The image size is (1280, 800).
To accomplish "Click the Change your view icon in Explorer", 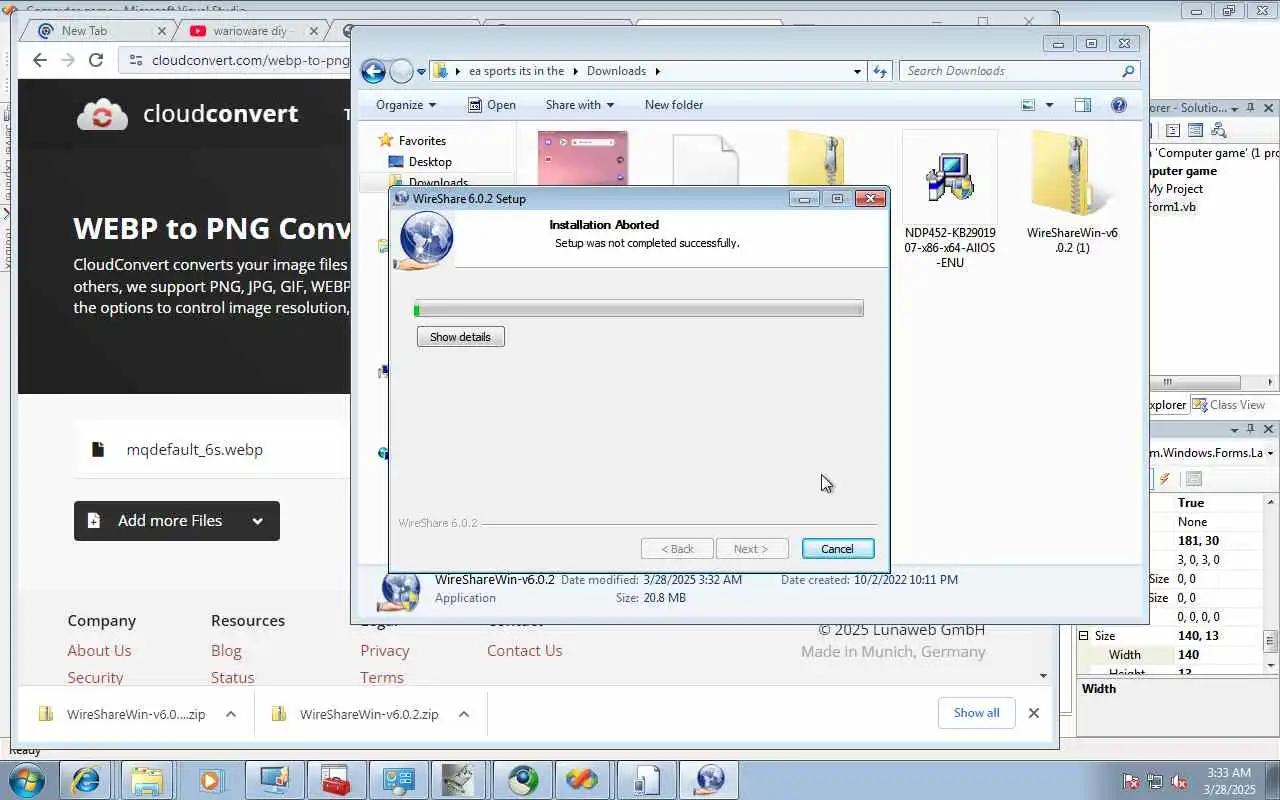I will tap(1028, 105).
